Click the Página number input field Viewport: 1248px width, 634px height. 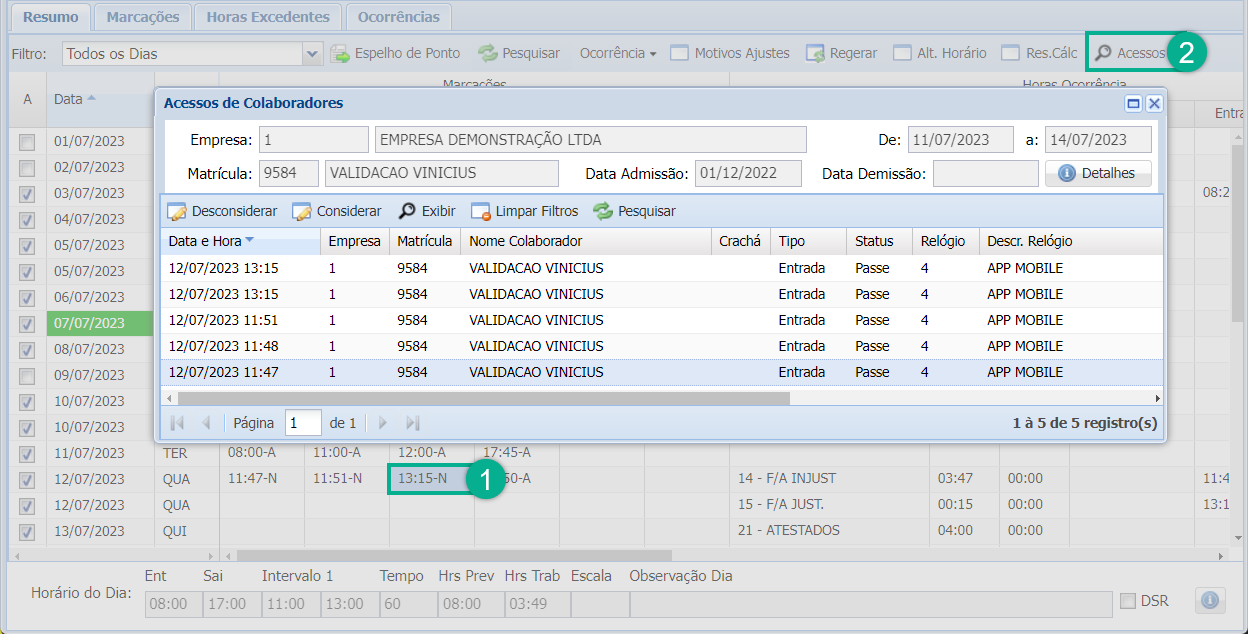tap(303, 423)
